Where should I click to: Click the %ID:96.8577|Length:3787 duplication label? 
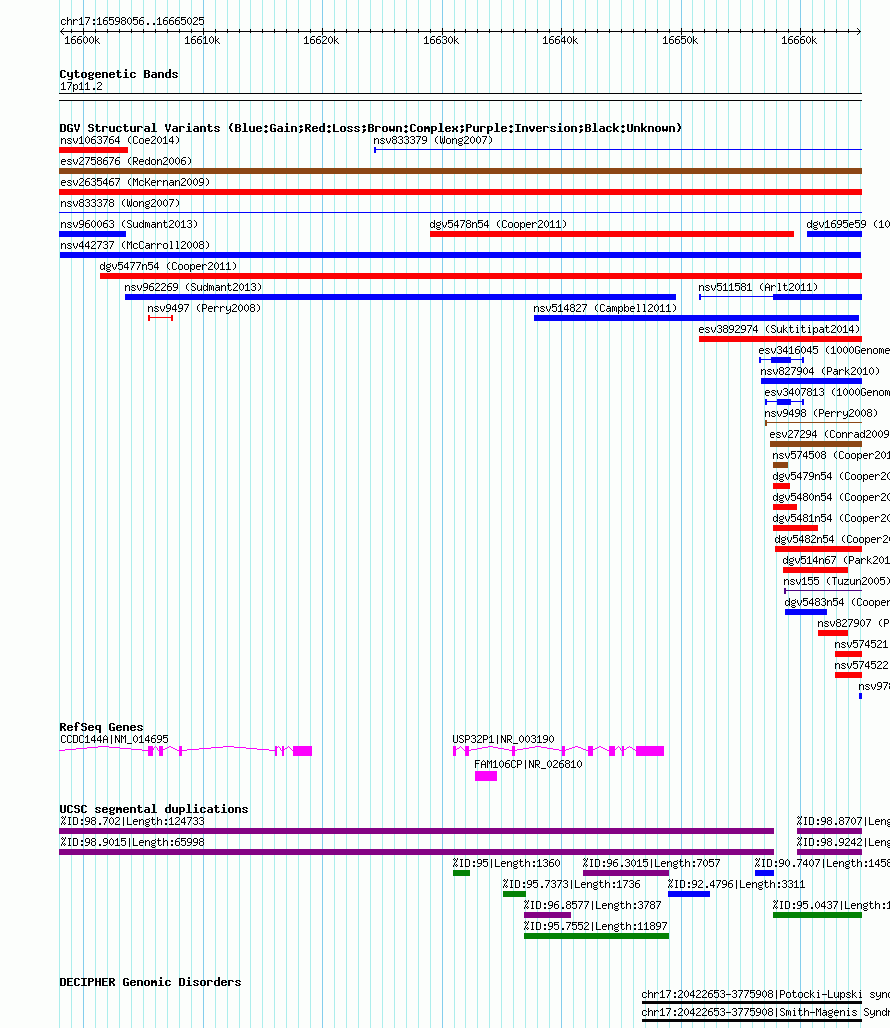click(592, 905)
